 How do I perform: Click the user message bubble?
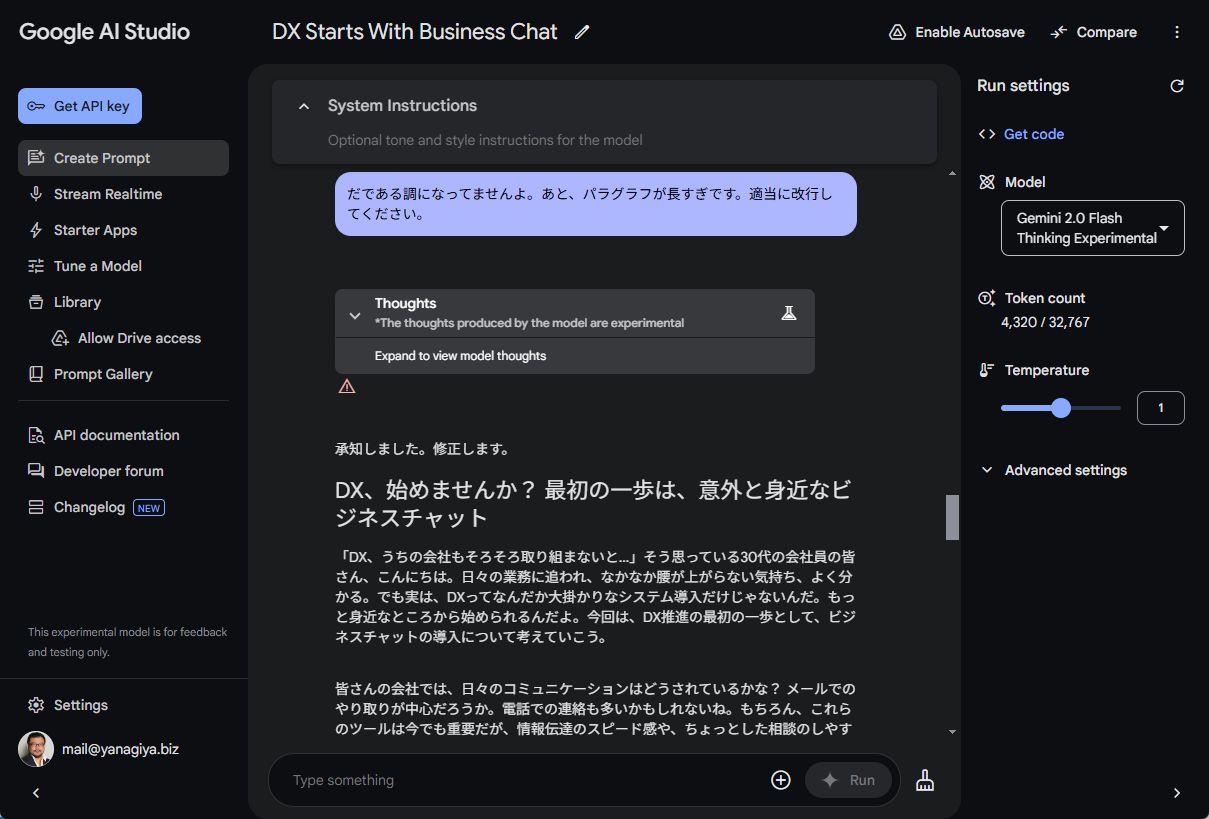(596, 204)
